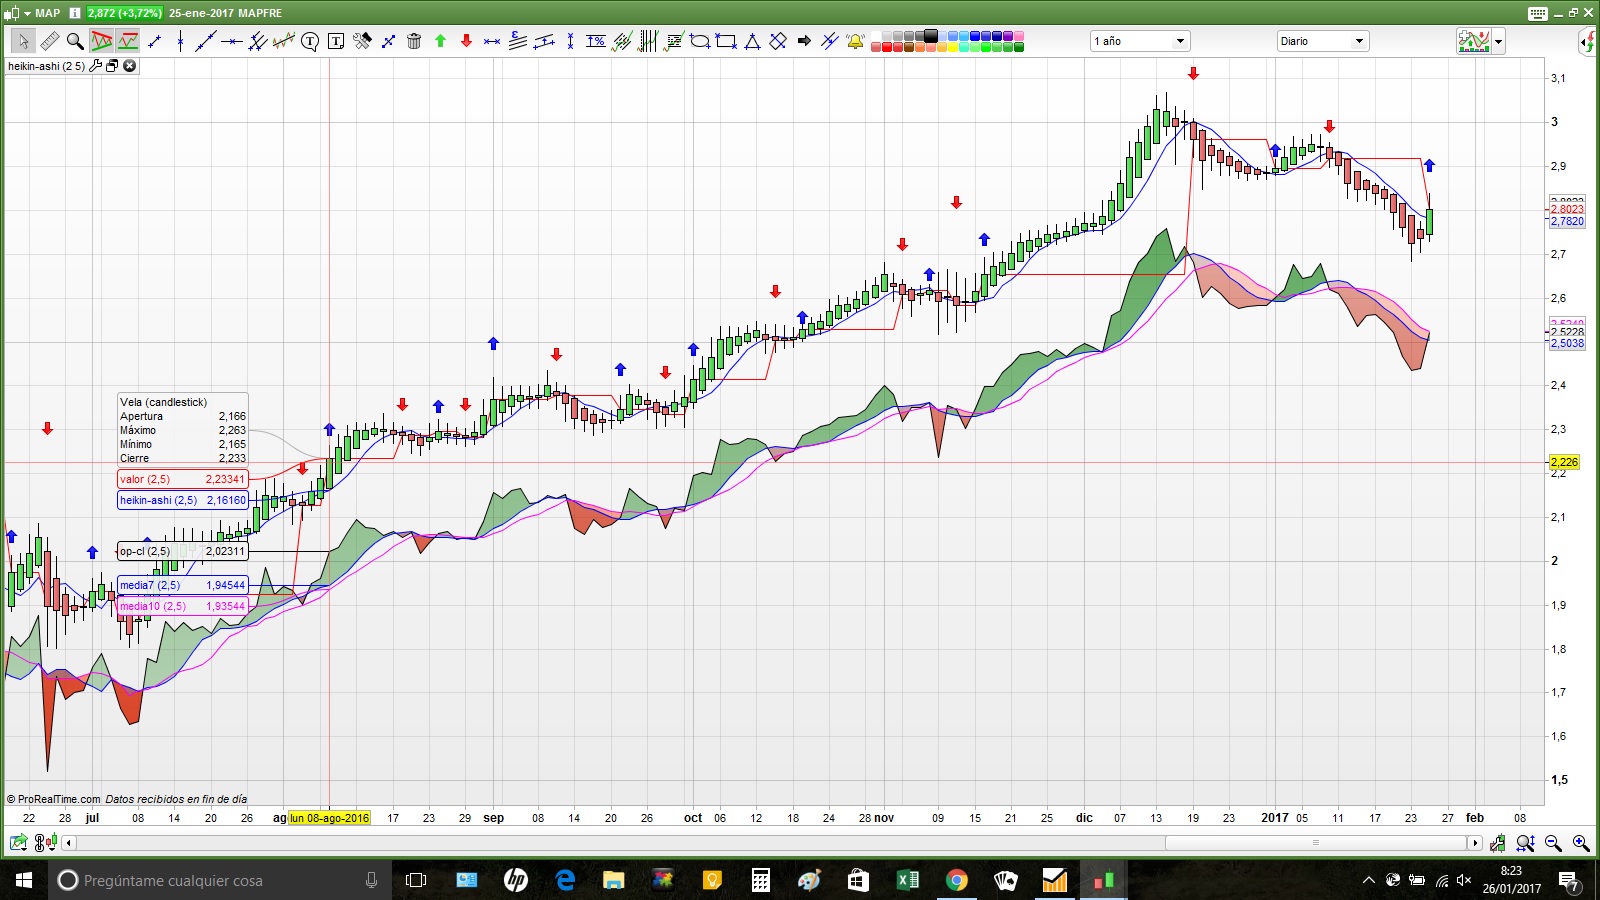
Task: Activate the magnifying glass zoom tool
Action: (75, 41)
